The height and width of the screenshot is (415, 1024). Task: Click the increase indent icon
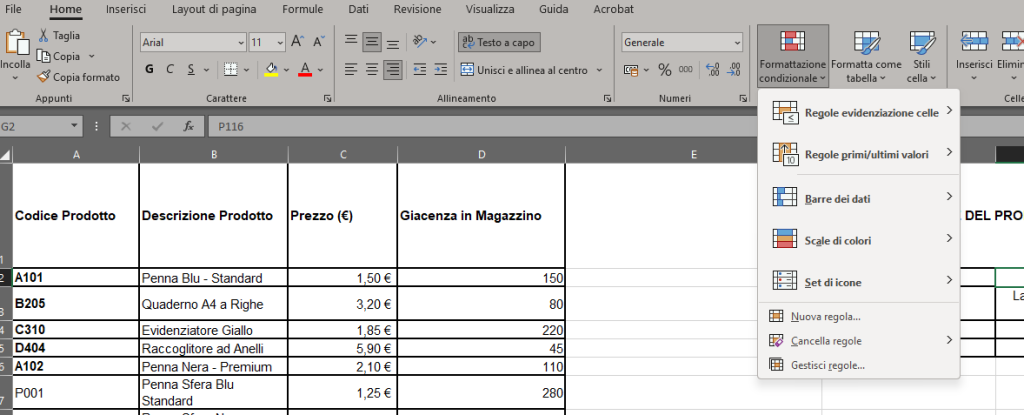coord(441,70)
